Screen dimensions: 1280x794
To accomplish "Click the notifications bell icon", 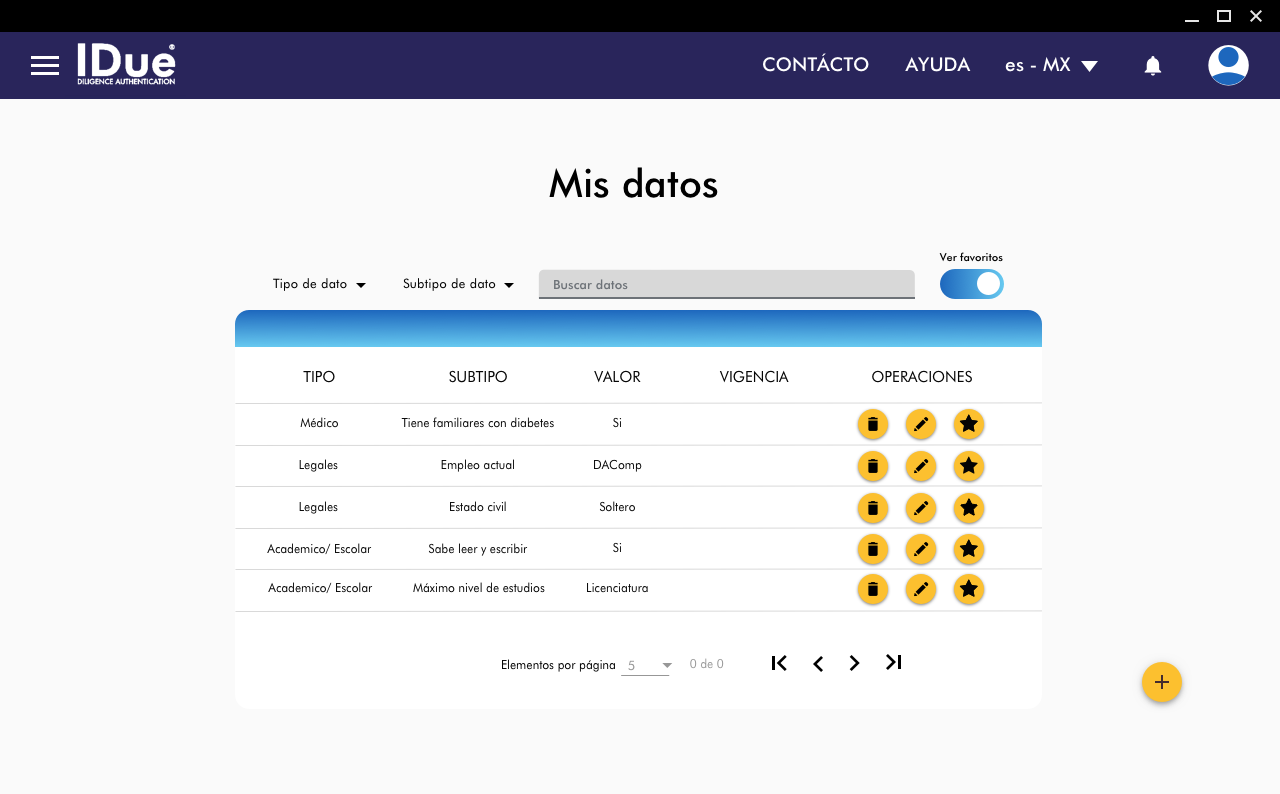I will (1152, 66).
